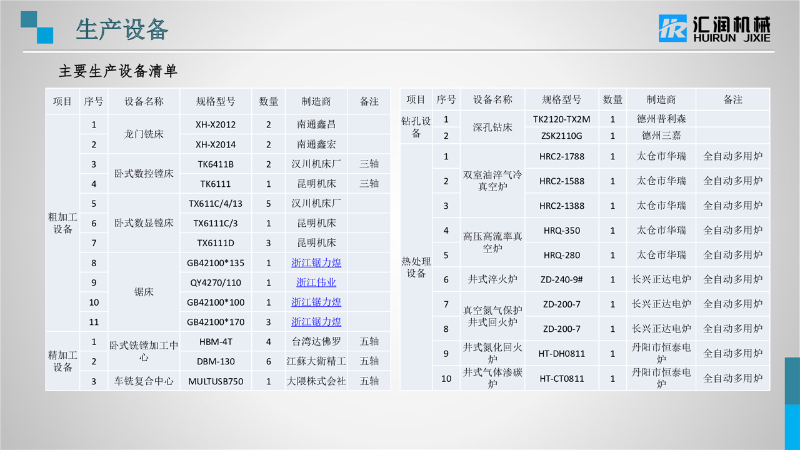The height and width of the screenshot is (450, 800).
Task: Click the TK2120-TX2M model cell
Action: tap(561, 119)
